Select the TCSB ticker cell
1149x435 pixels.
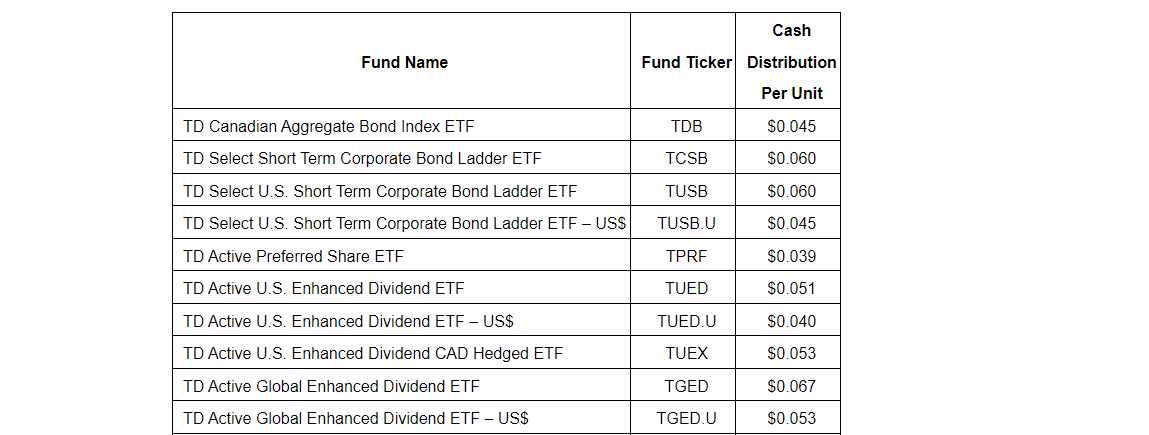click(x=686, y=158)
